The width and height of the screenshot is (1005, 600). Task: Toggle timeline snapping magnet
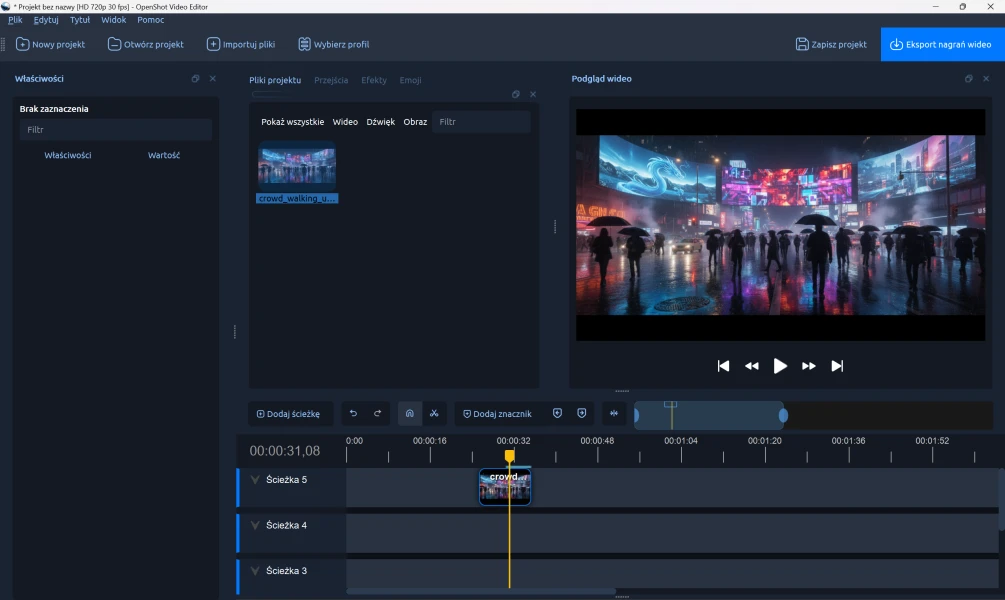(409, 413)
